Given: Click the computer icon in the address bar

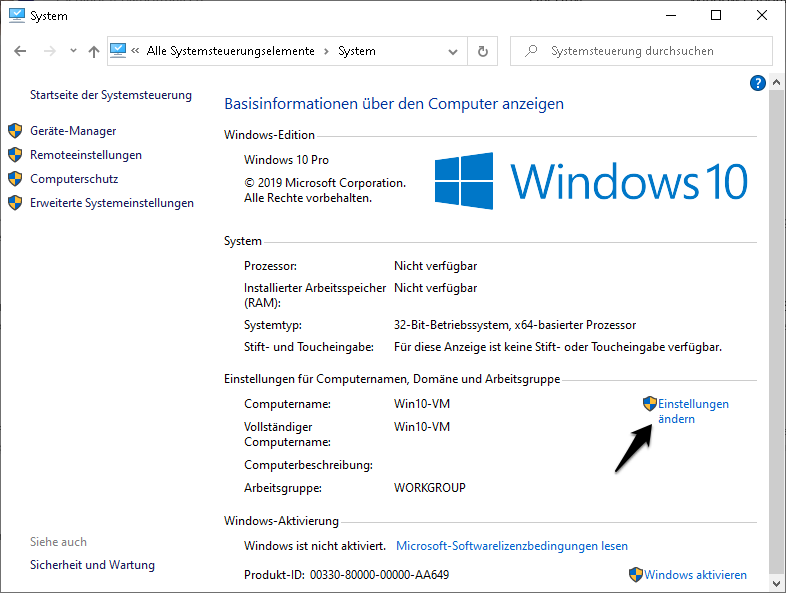Looking at the screenshot, I should 118,51.
